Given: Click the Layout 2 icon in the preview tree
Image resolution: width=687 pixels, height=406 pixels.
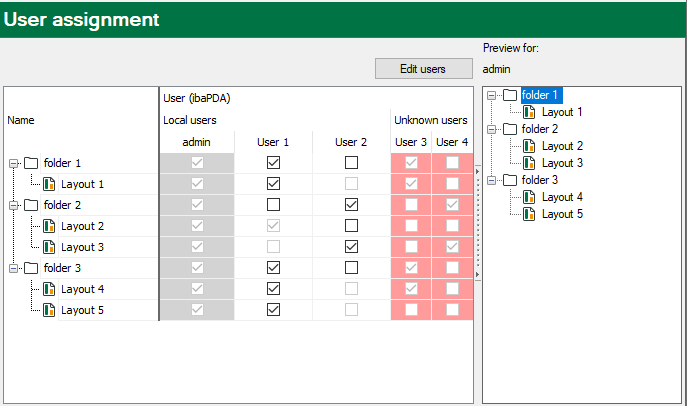Looking at the screenshot, I should [x=530, y=146].
